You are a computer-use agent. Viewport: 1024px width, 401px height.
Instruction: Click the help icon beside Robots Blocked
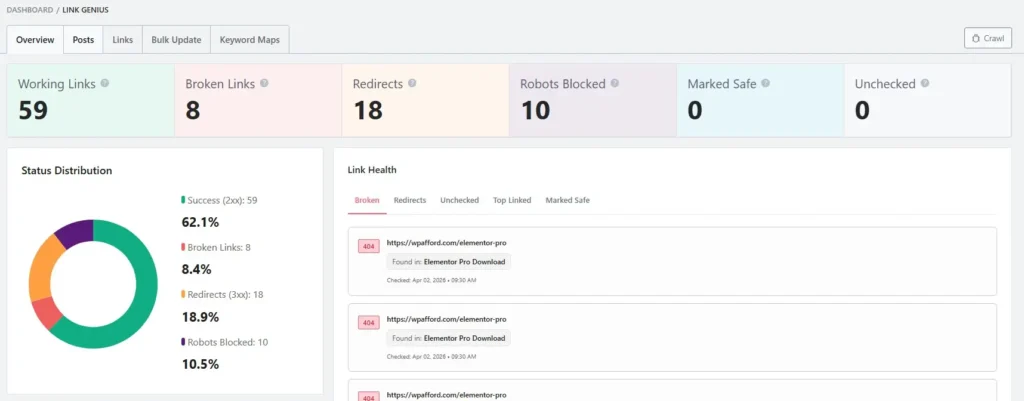point(614,84)
